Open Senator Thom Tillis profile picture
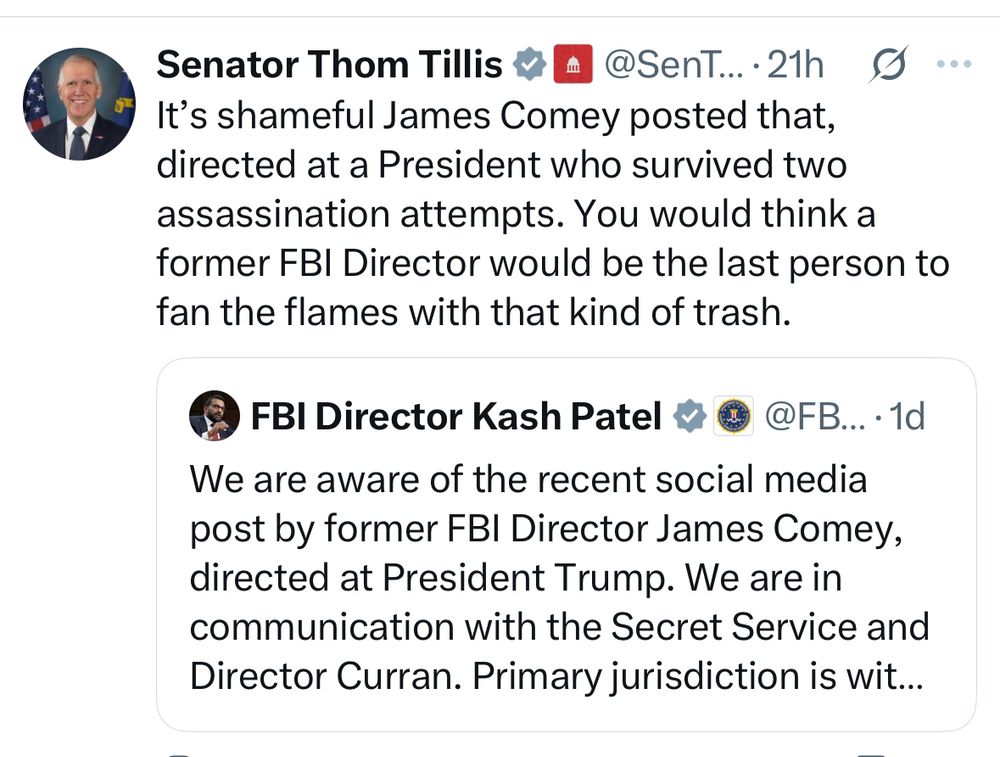The image size is (1000, 757). point(79,104)
